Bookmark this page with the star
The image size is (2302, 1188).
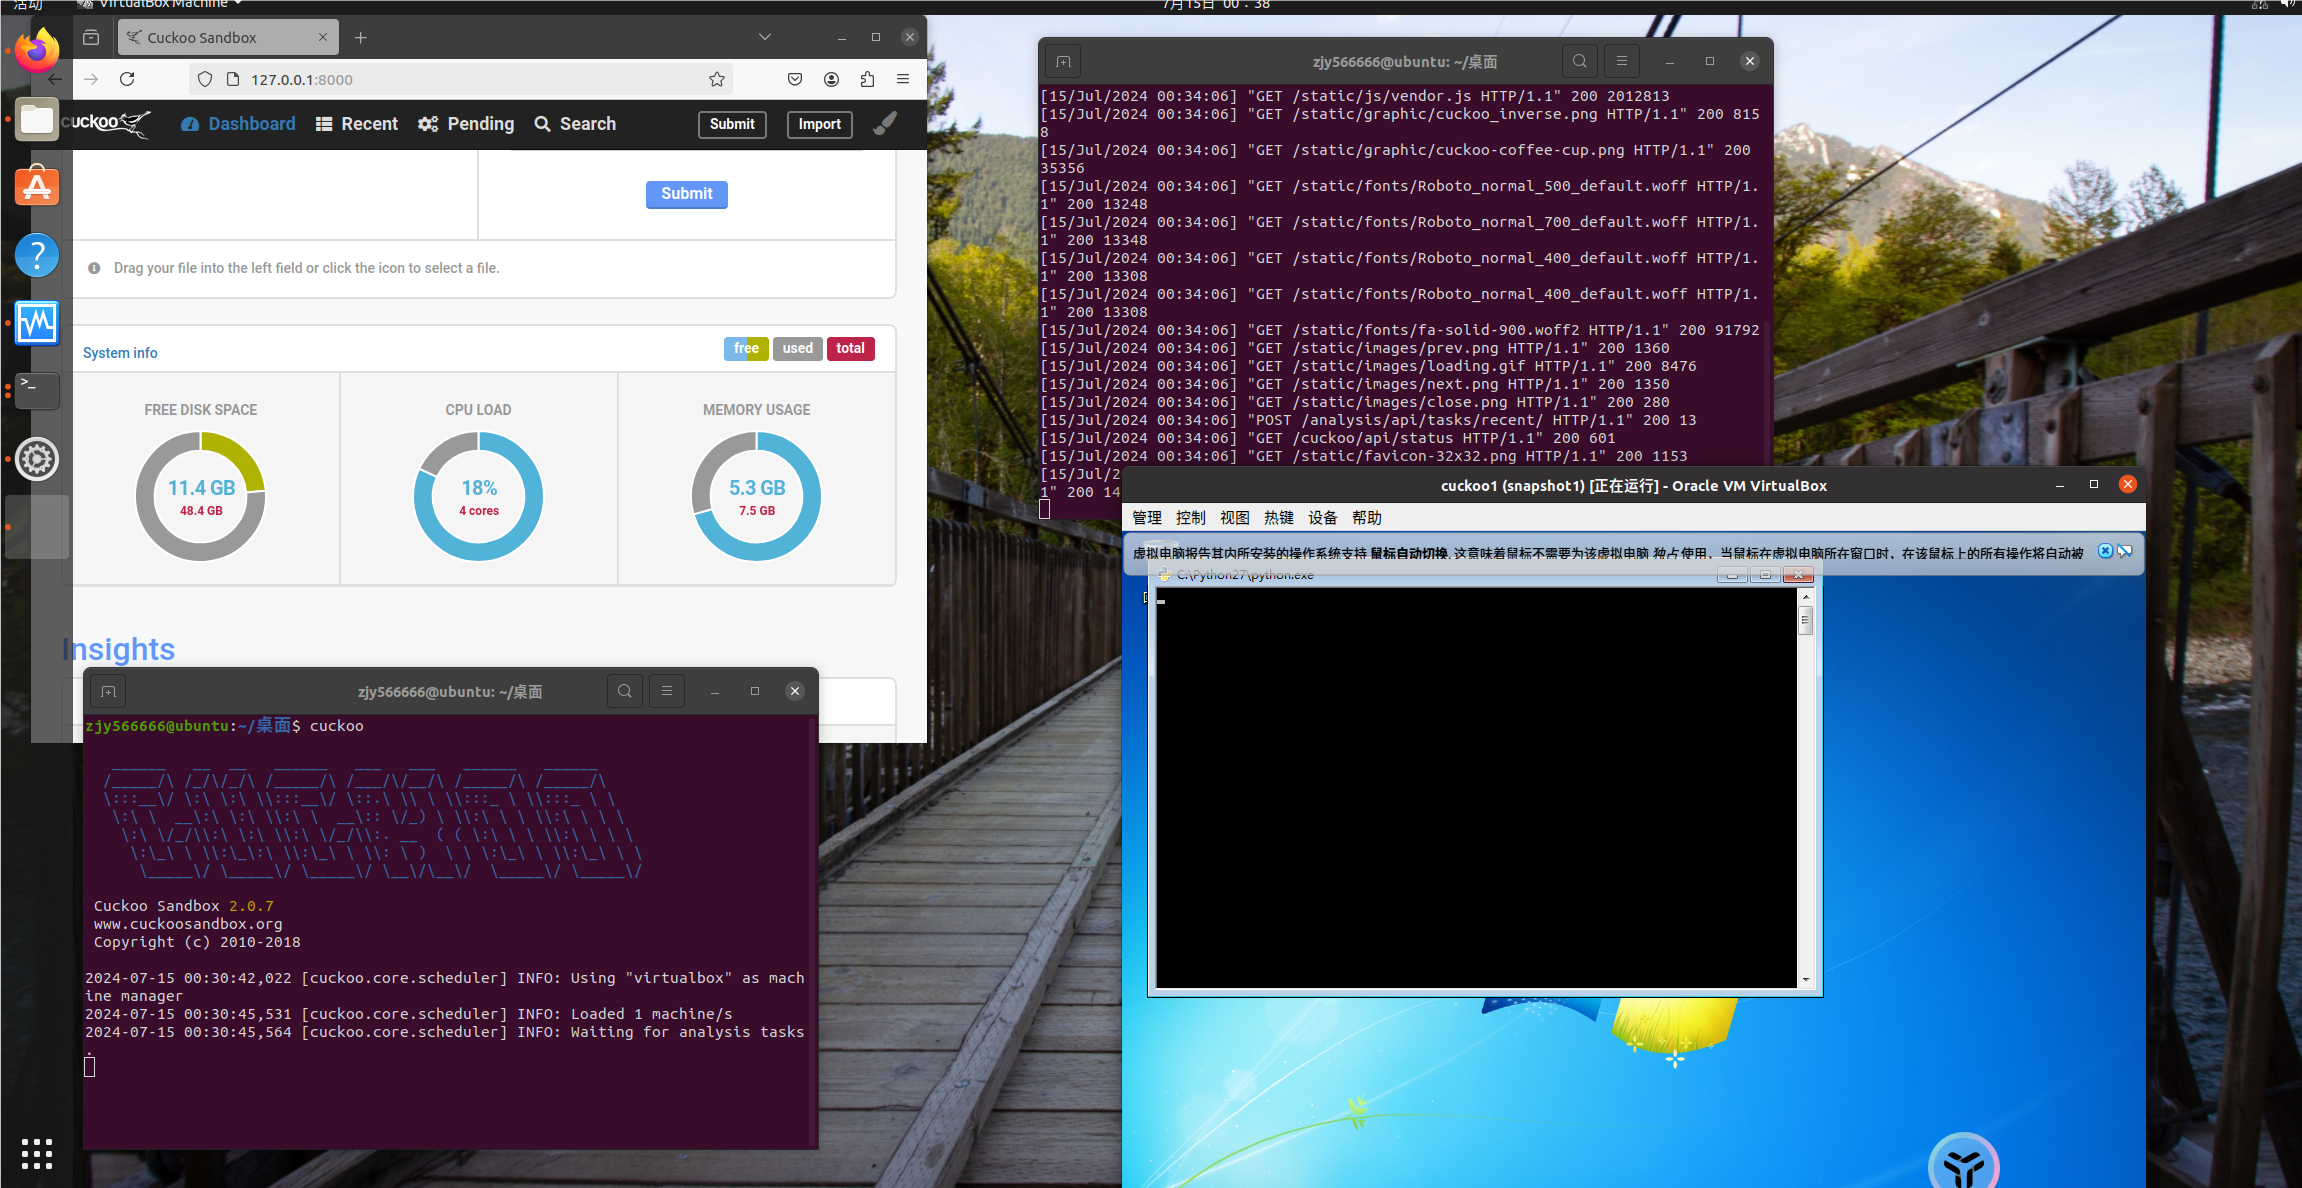(717, 79)
